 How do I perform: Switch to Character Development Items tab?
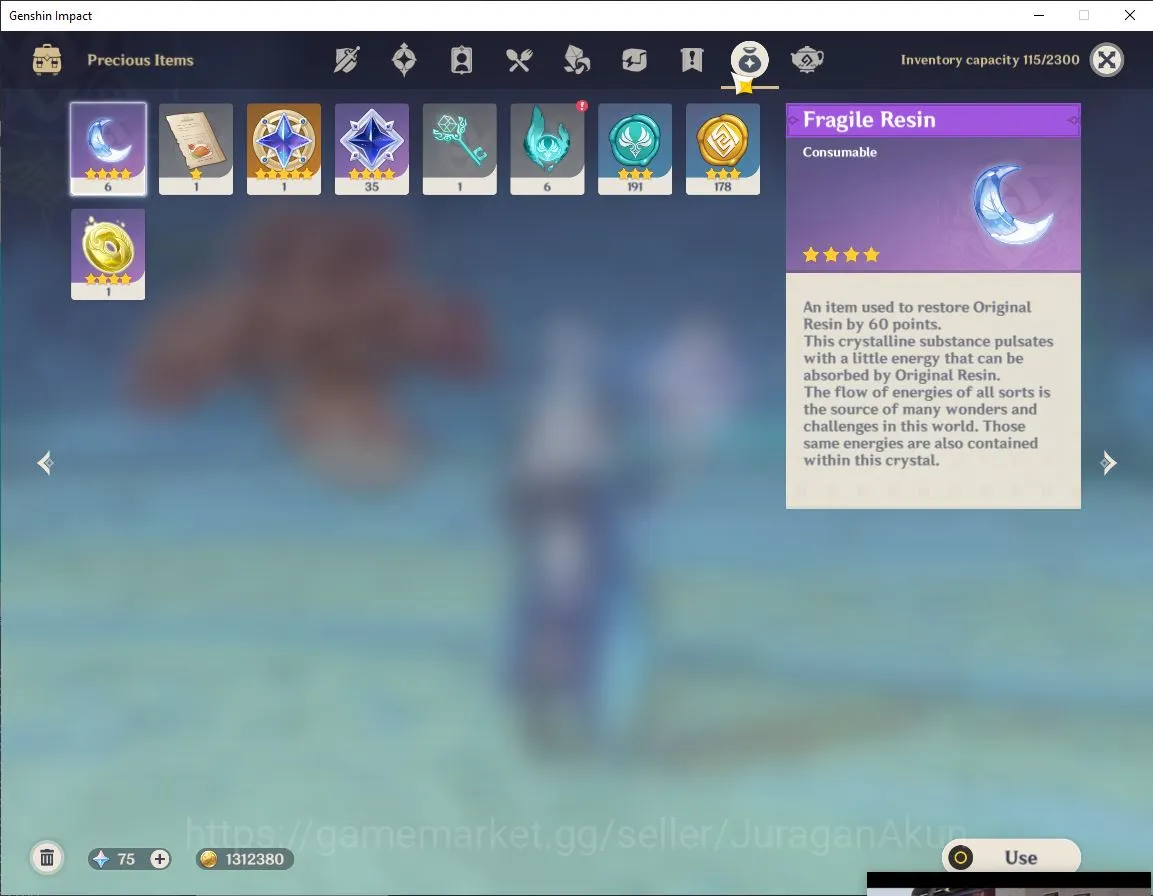coord(461,60)
